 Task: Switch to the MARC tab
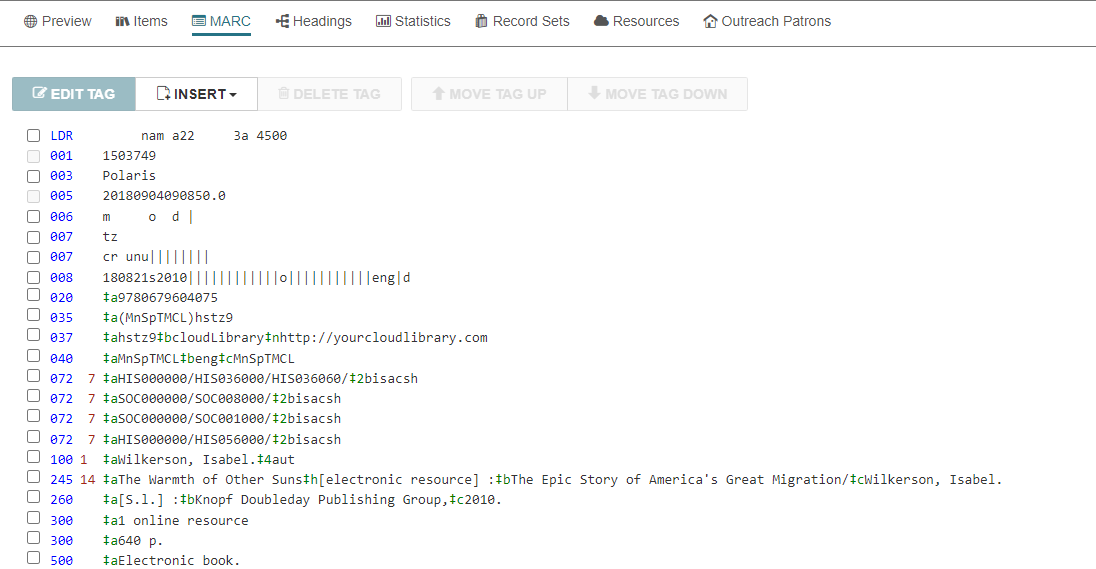click(x=222, y=22)
